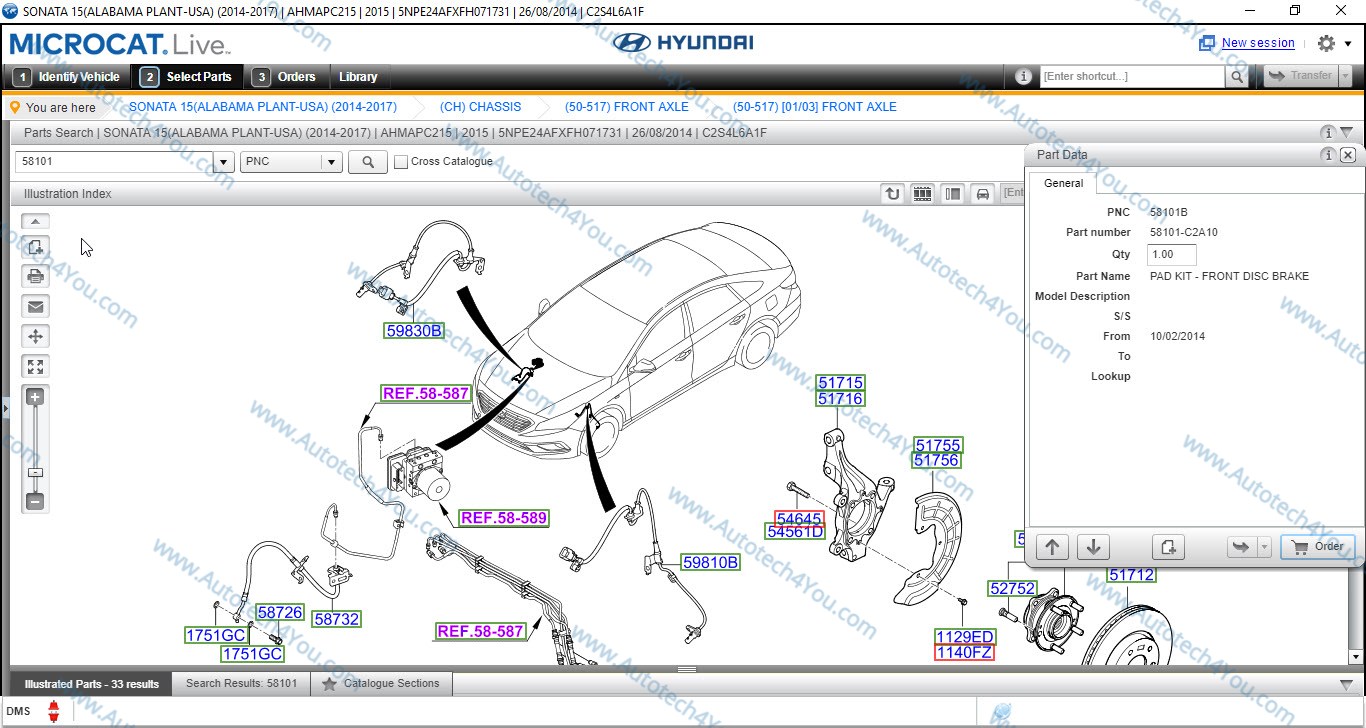
Task: Click the Order shopping cart button
Action: pyautogui.click(x=1318, y=547)
